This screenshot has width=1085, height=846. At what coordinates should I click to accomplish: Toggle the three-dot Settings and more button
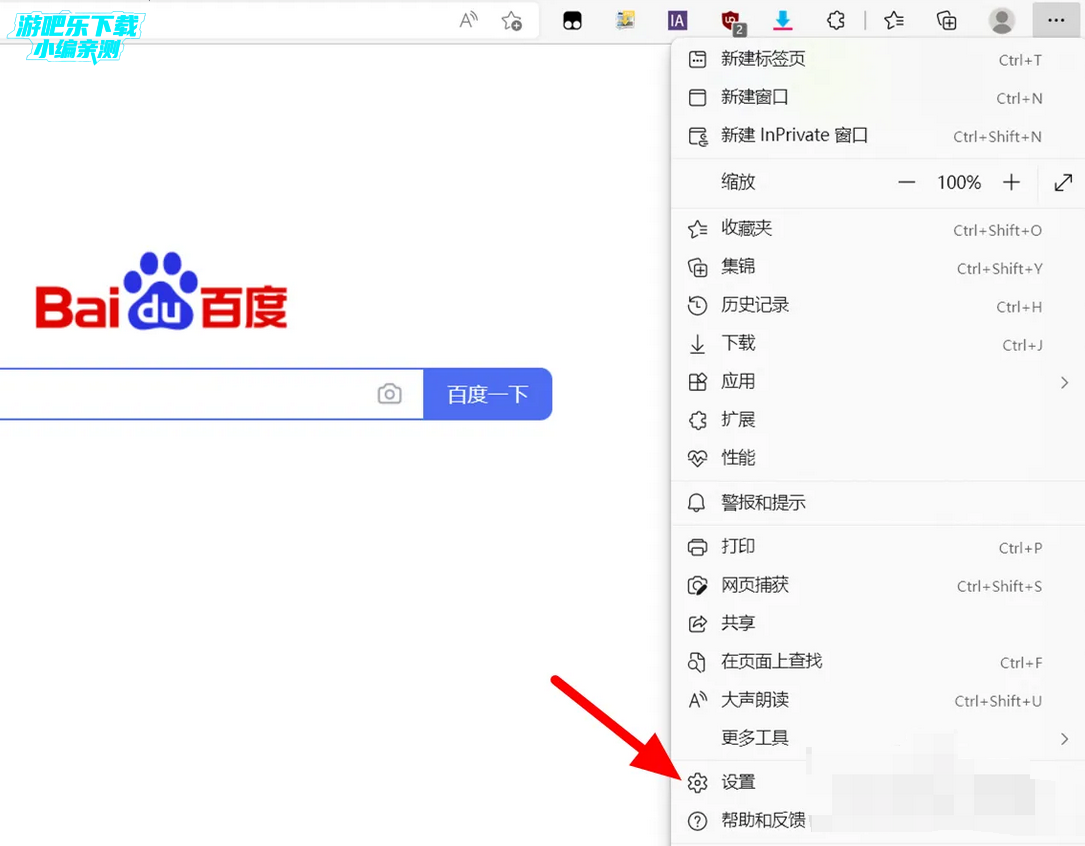click(1056, 20)
